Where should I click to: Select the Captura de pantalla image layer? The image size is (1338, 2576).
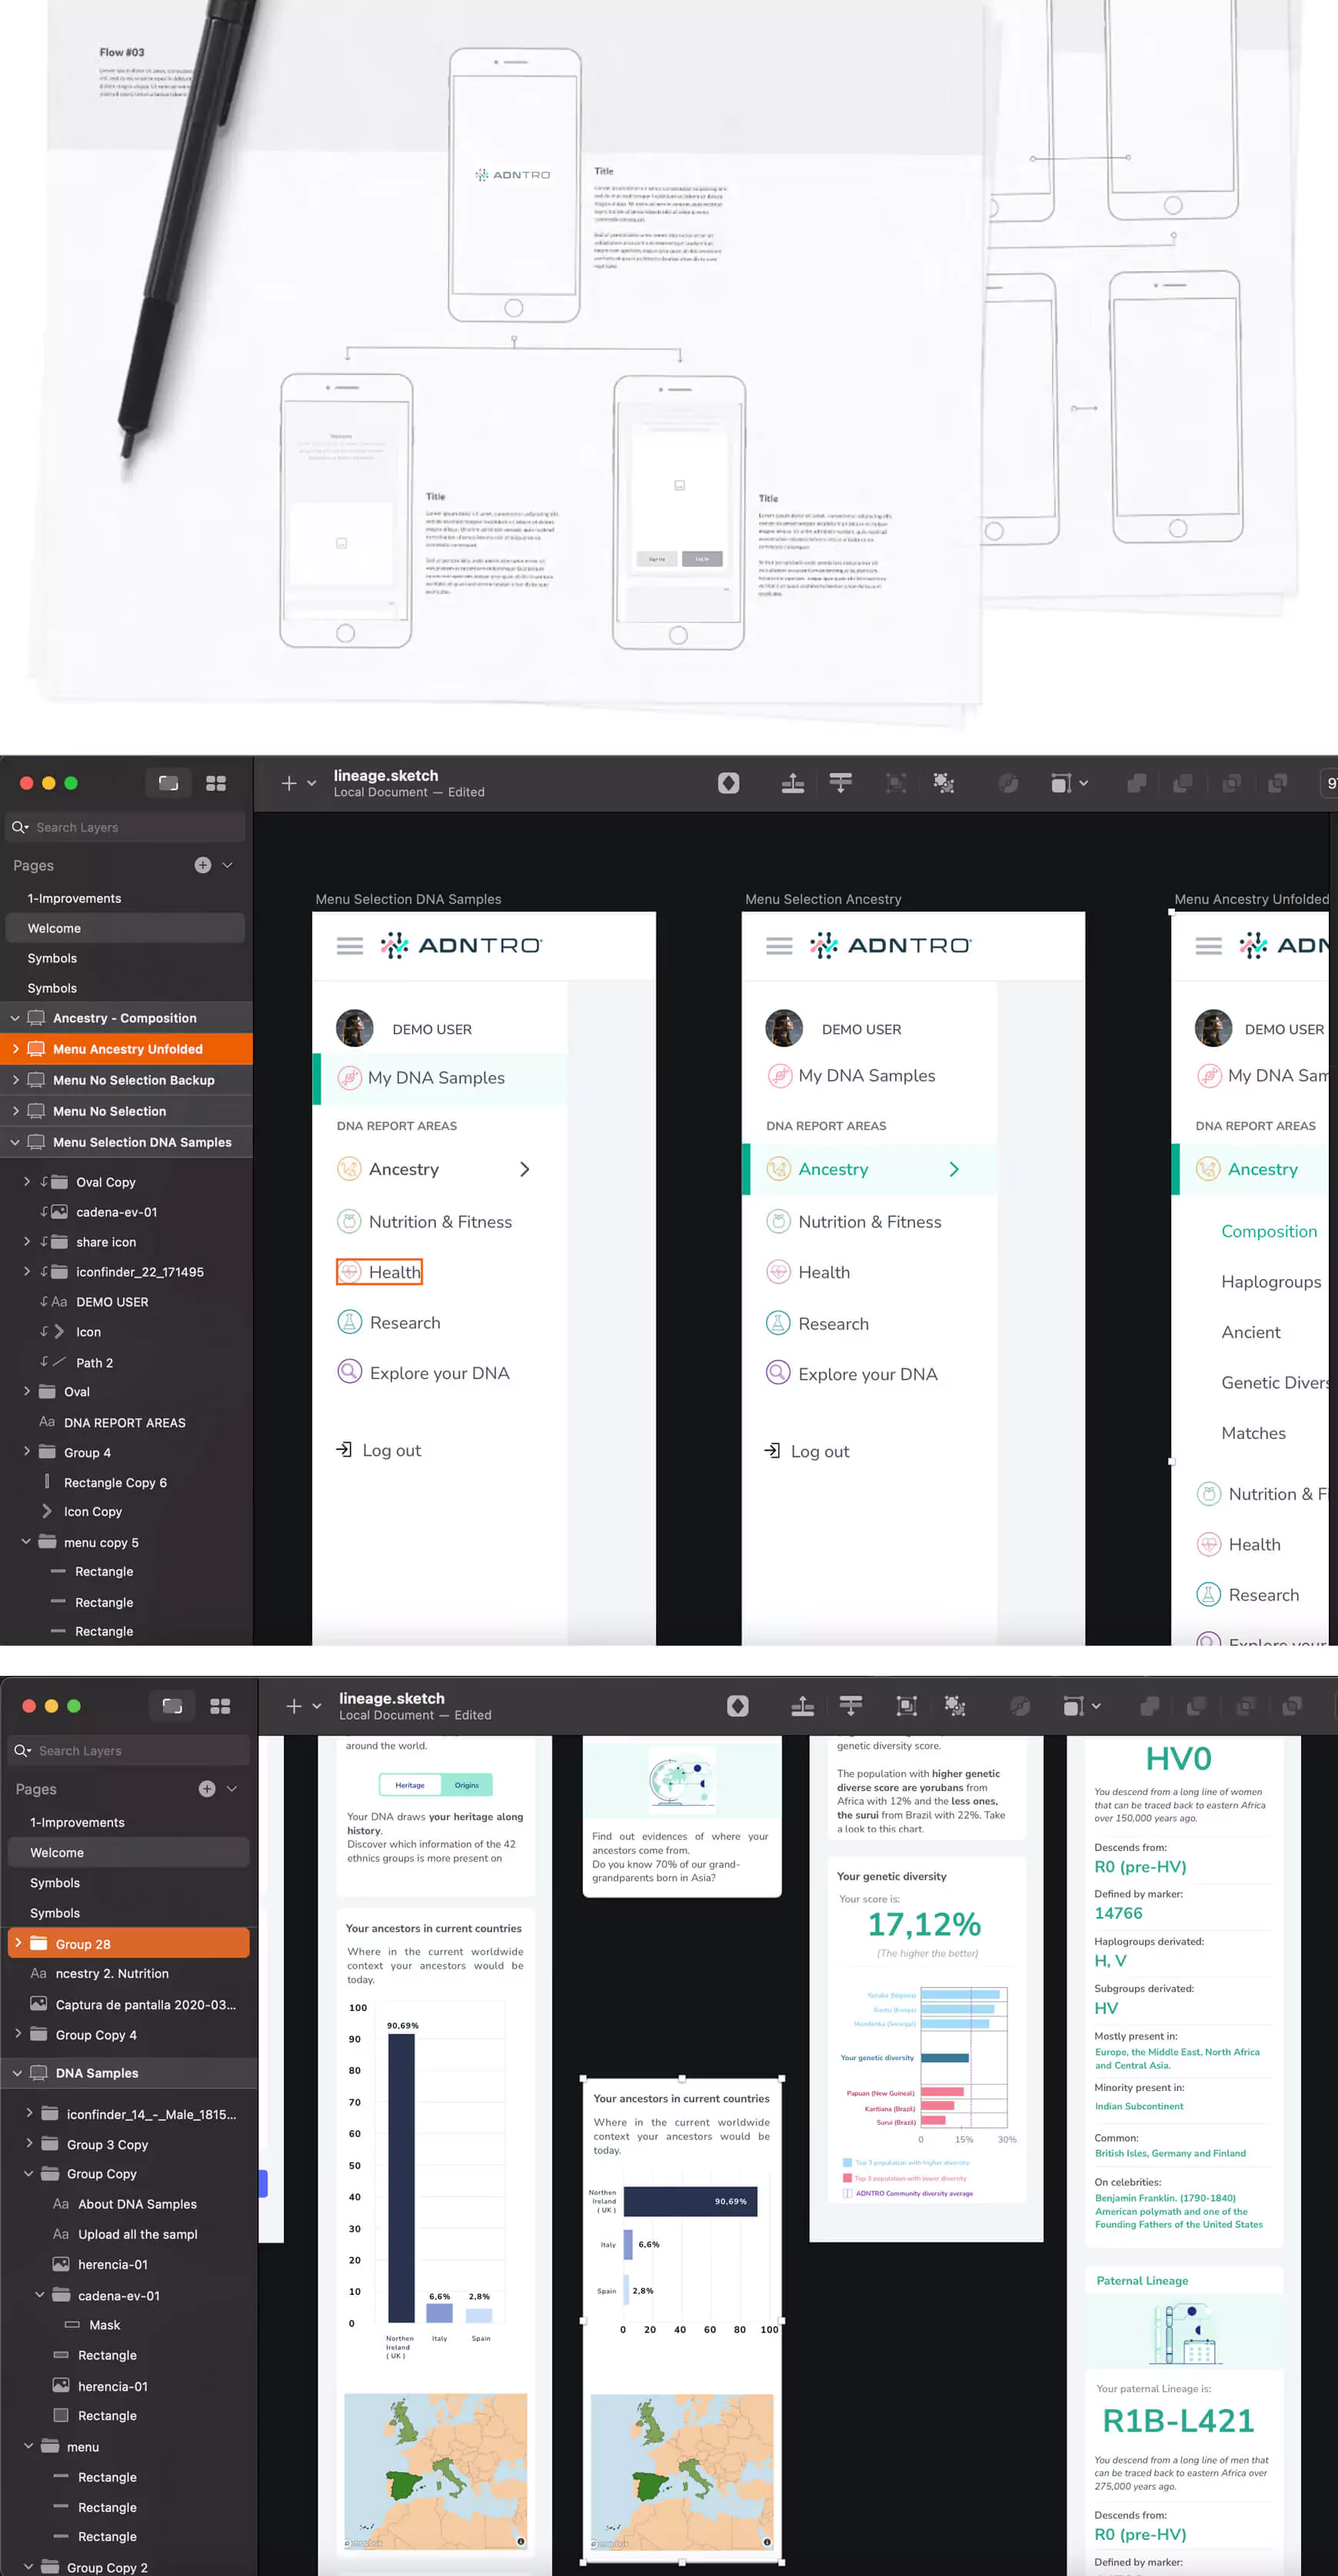tap(145, 2004)
